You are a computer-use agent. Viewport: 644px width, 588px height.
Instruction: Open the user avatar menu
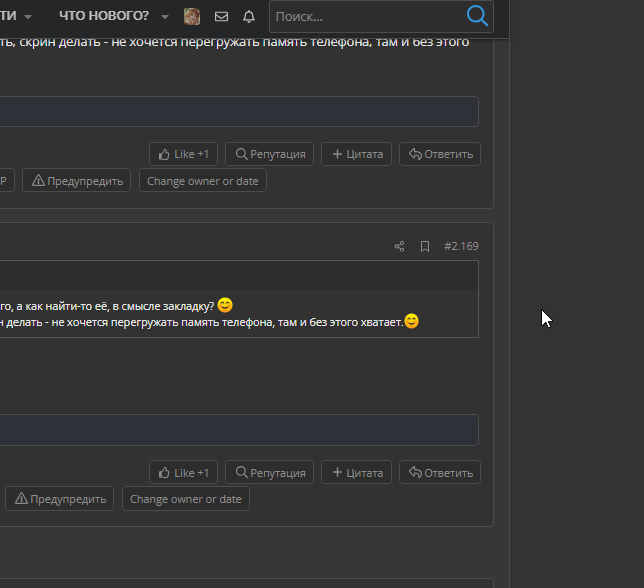192,16
